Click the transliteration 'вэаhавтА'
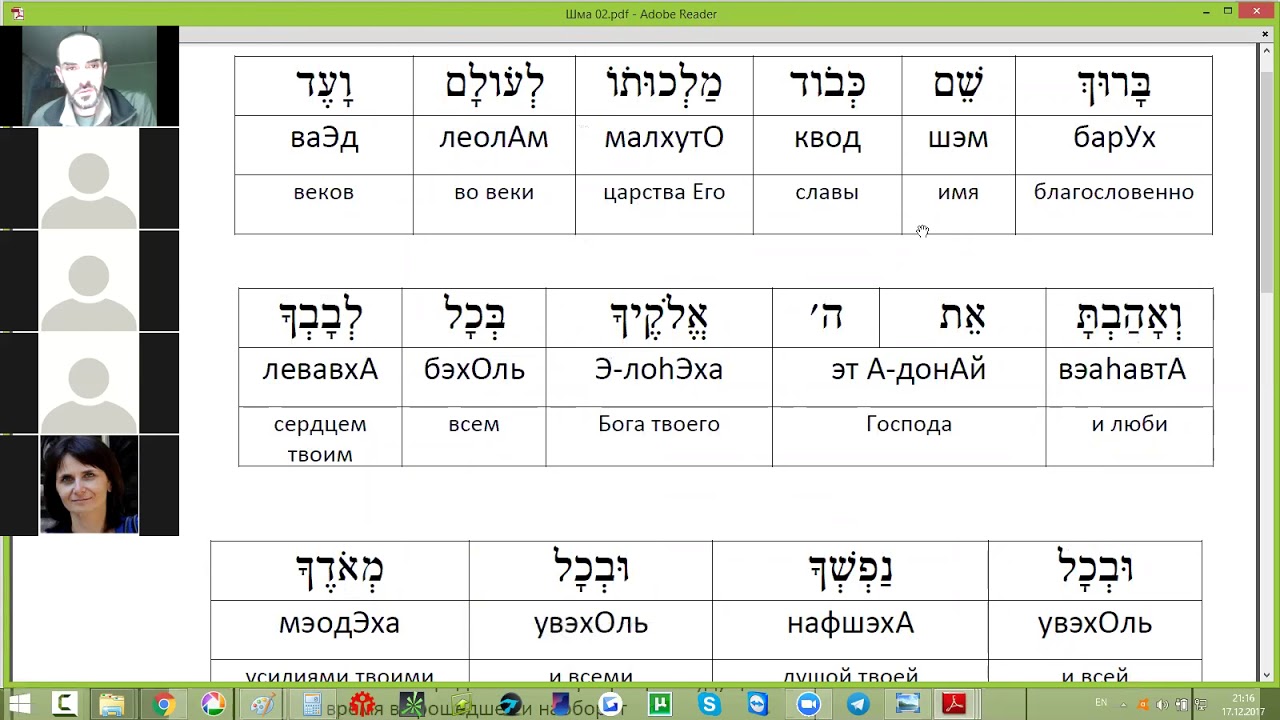 [x=1122, y=369]
